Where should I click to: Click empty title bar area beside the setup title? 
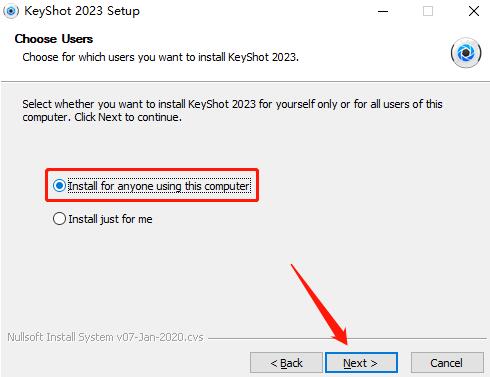(x=257, y=11)
